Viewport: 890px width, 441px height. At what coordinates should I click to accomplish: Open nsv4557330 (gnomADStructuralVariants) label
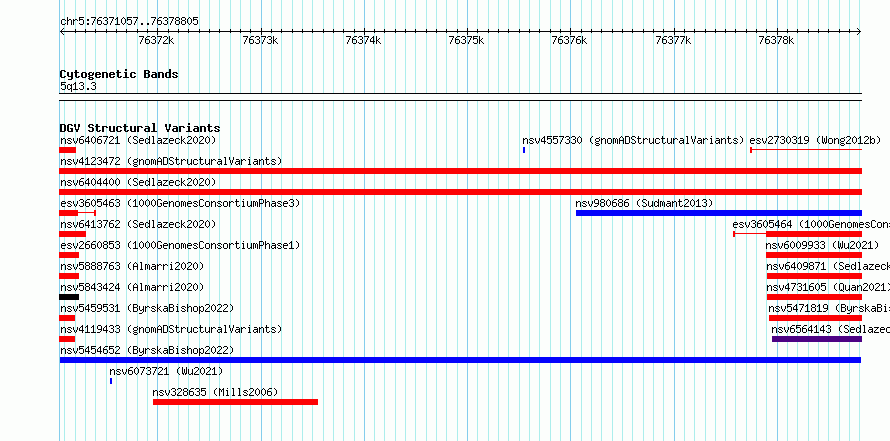click(x=633, y=140)
